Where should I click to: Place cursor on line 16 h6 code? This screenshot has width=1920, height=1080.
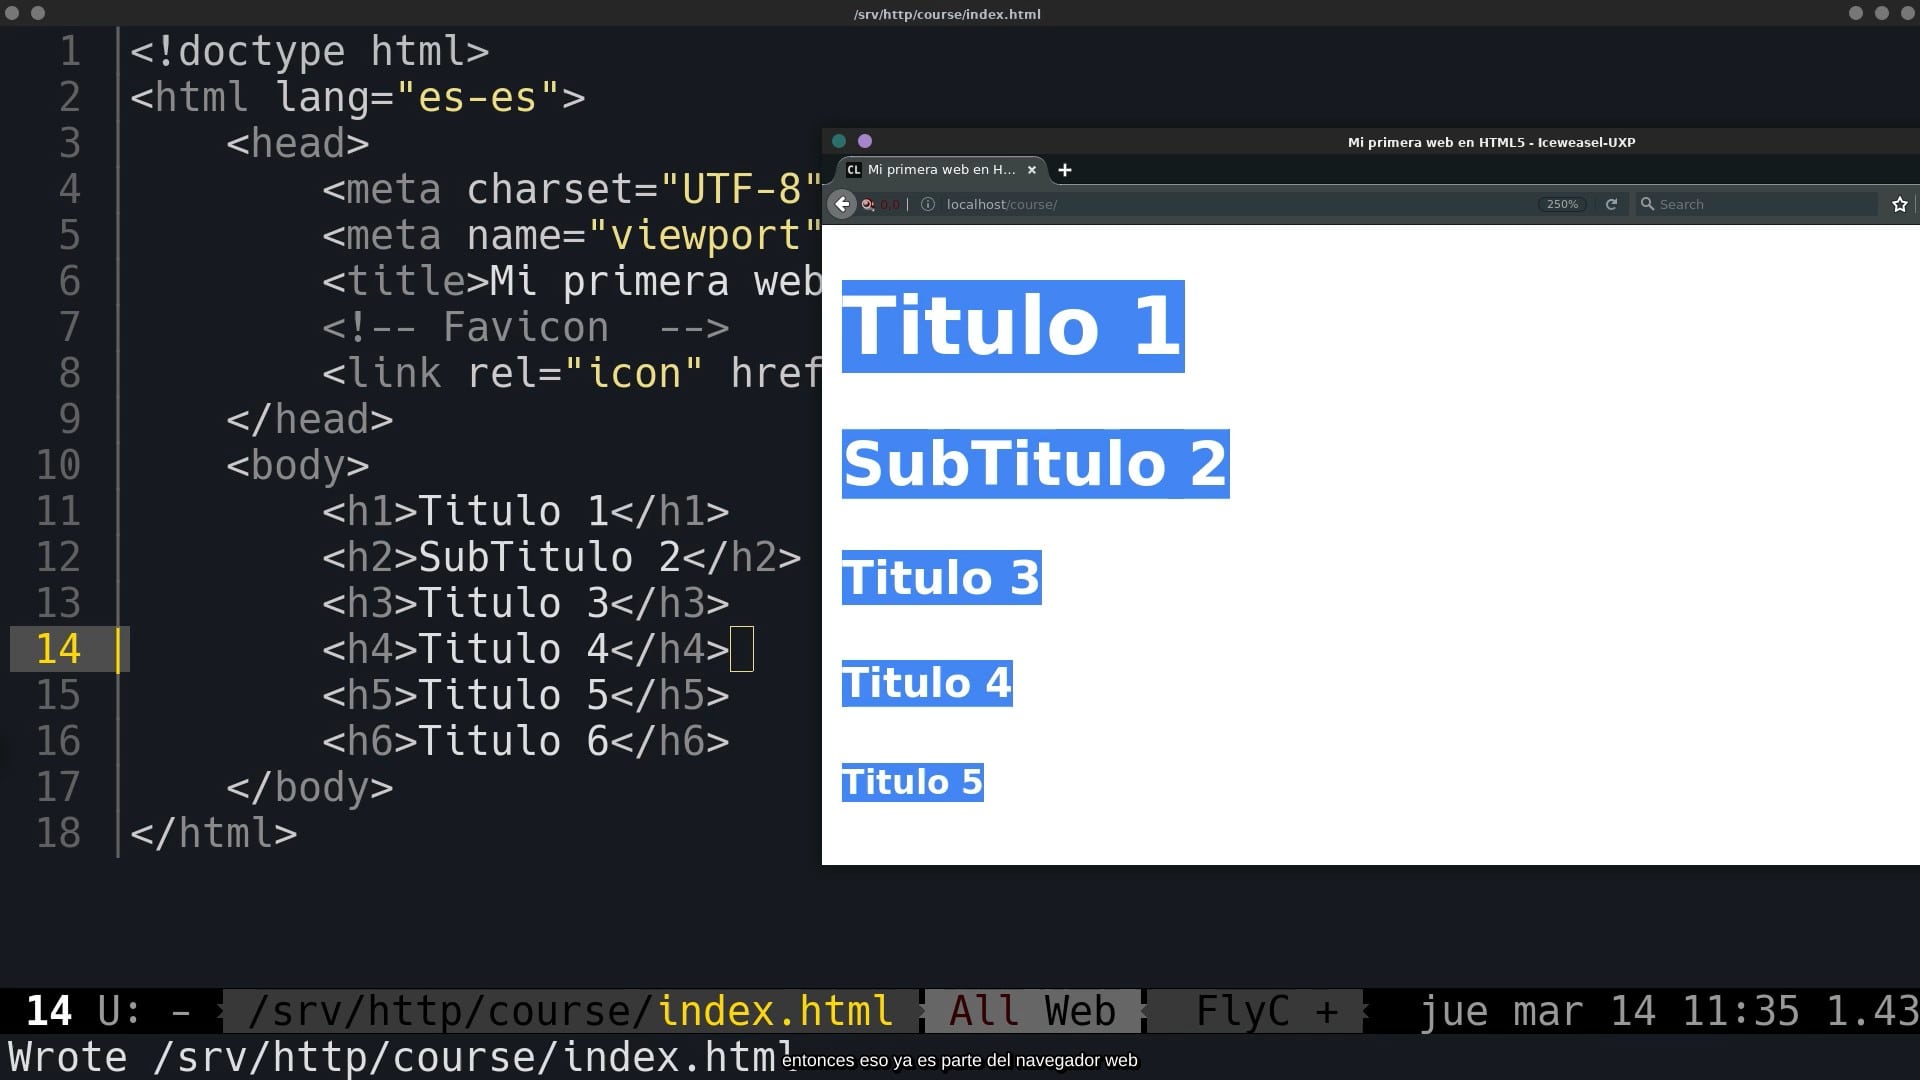pyautogui.click(x=525, y=741)
